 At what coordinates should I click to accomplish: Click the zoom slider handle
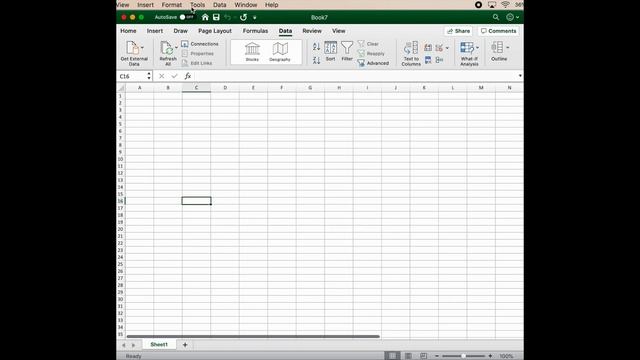coord(463,356)
